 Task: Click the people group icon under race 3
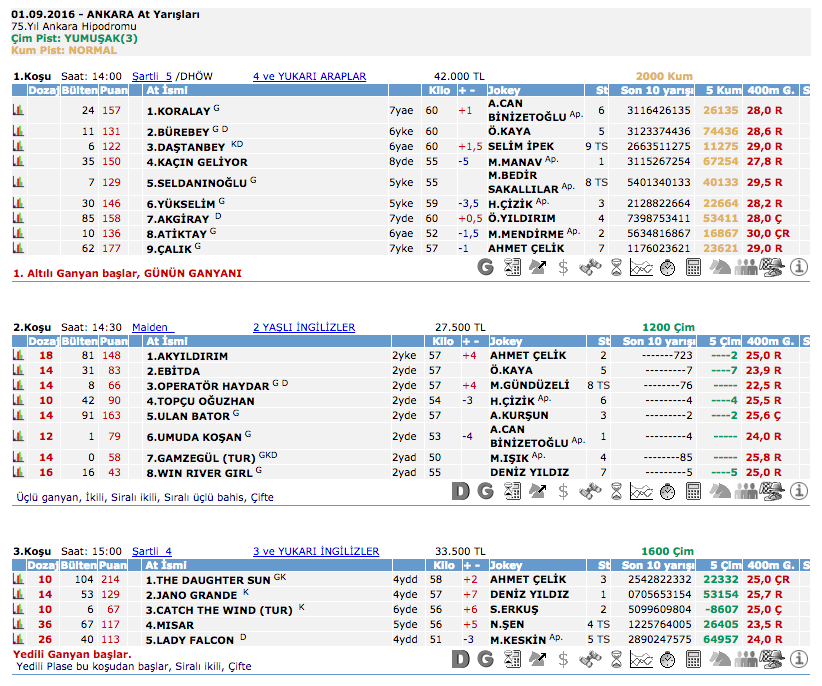[746, 659]
